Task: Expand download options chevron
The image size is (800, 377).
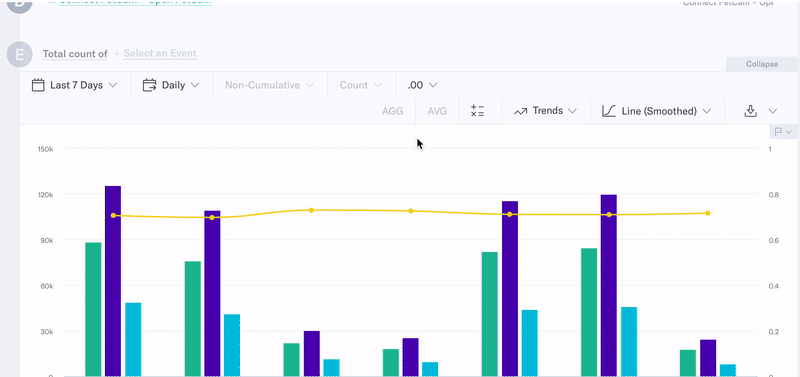Action: (772, 111)
